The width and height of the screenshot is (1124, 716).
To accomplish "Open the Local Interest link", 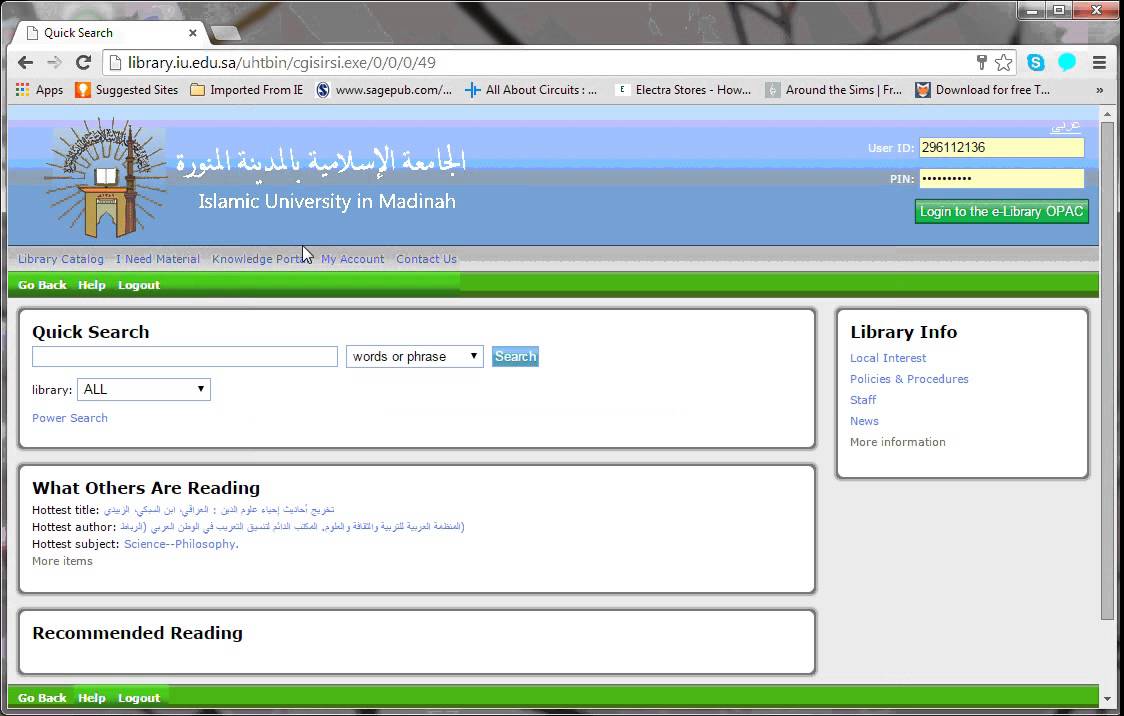I will pyautogui.click(x=888, y=358).
